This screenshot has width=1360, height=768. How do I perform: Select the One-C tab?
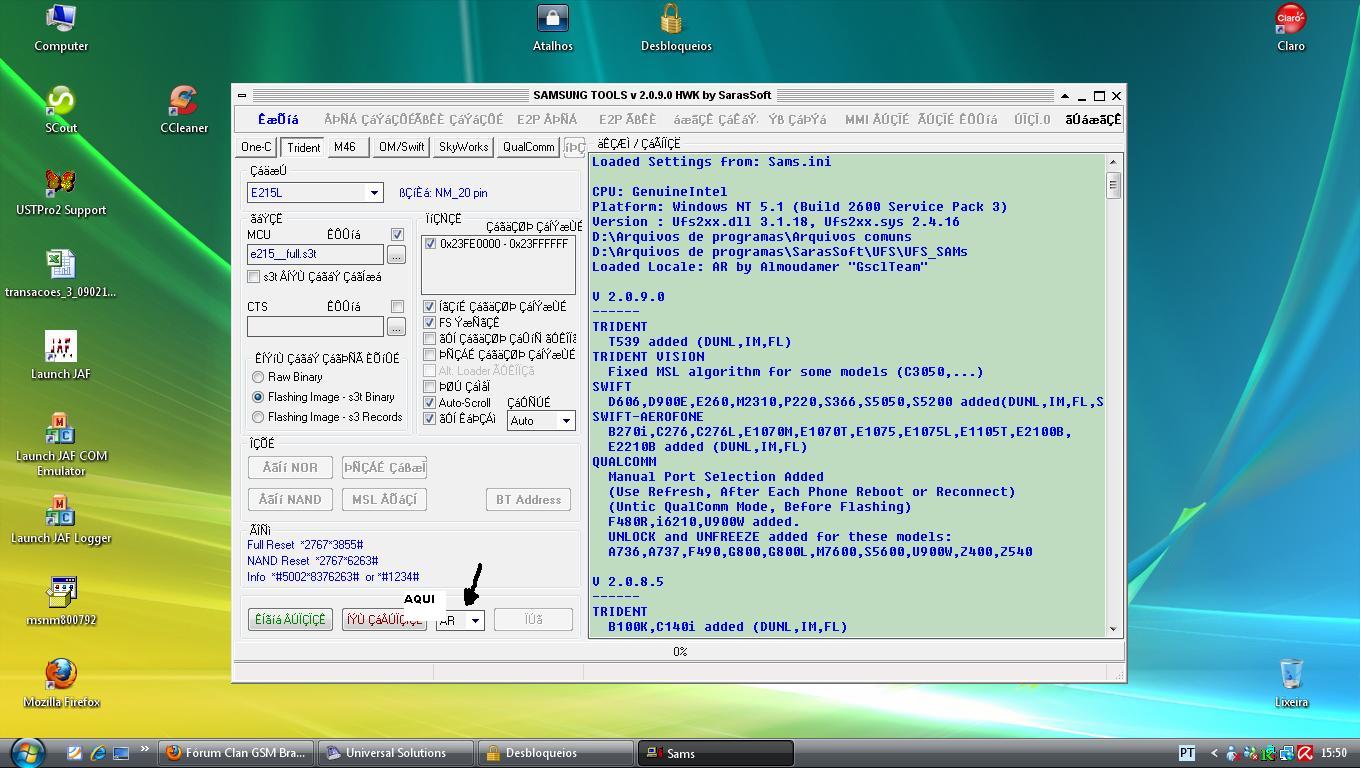click(x=257, y=147)
